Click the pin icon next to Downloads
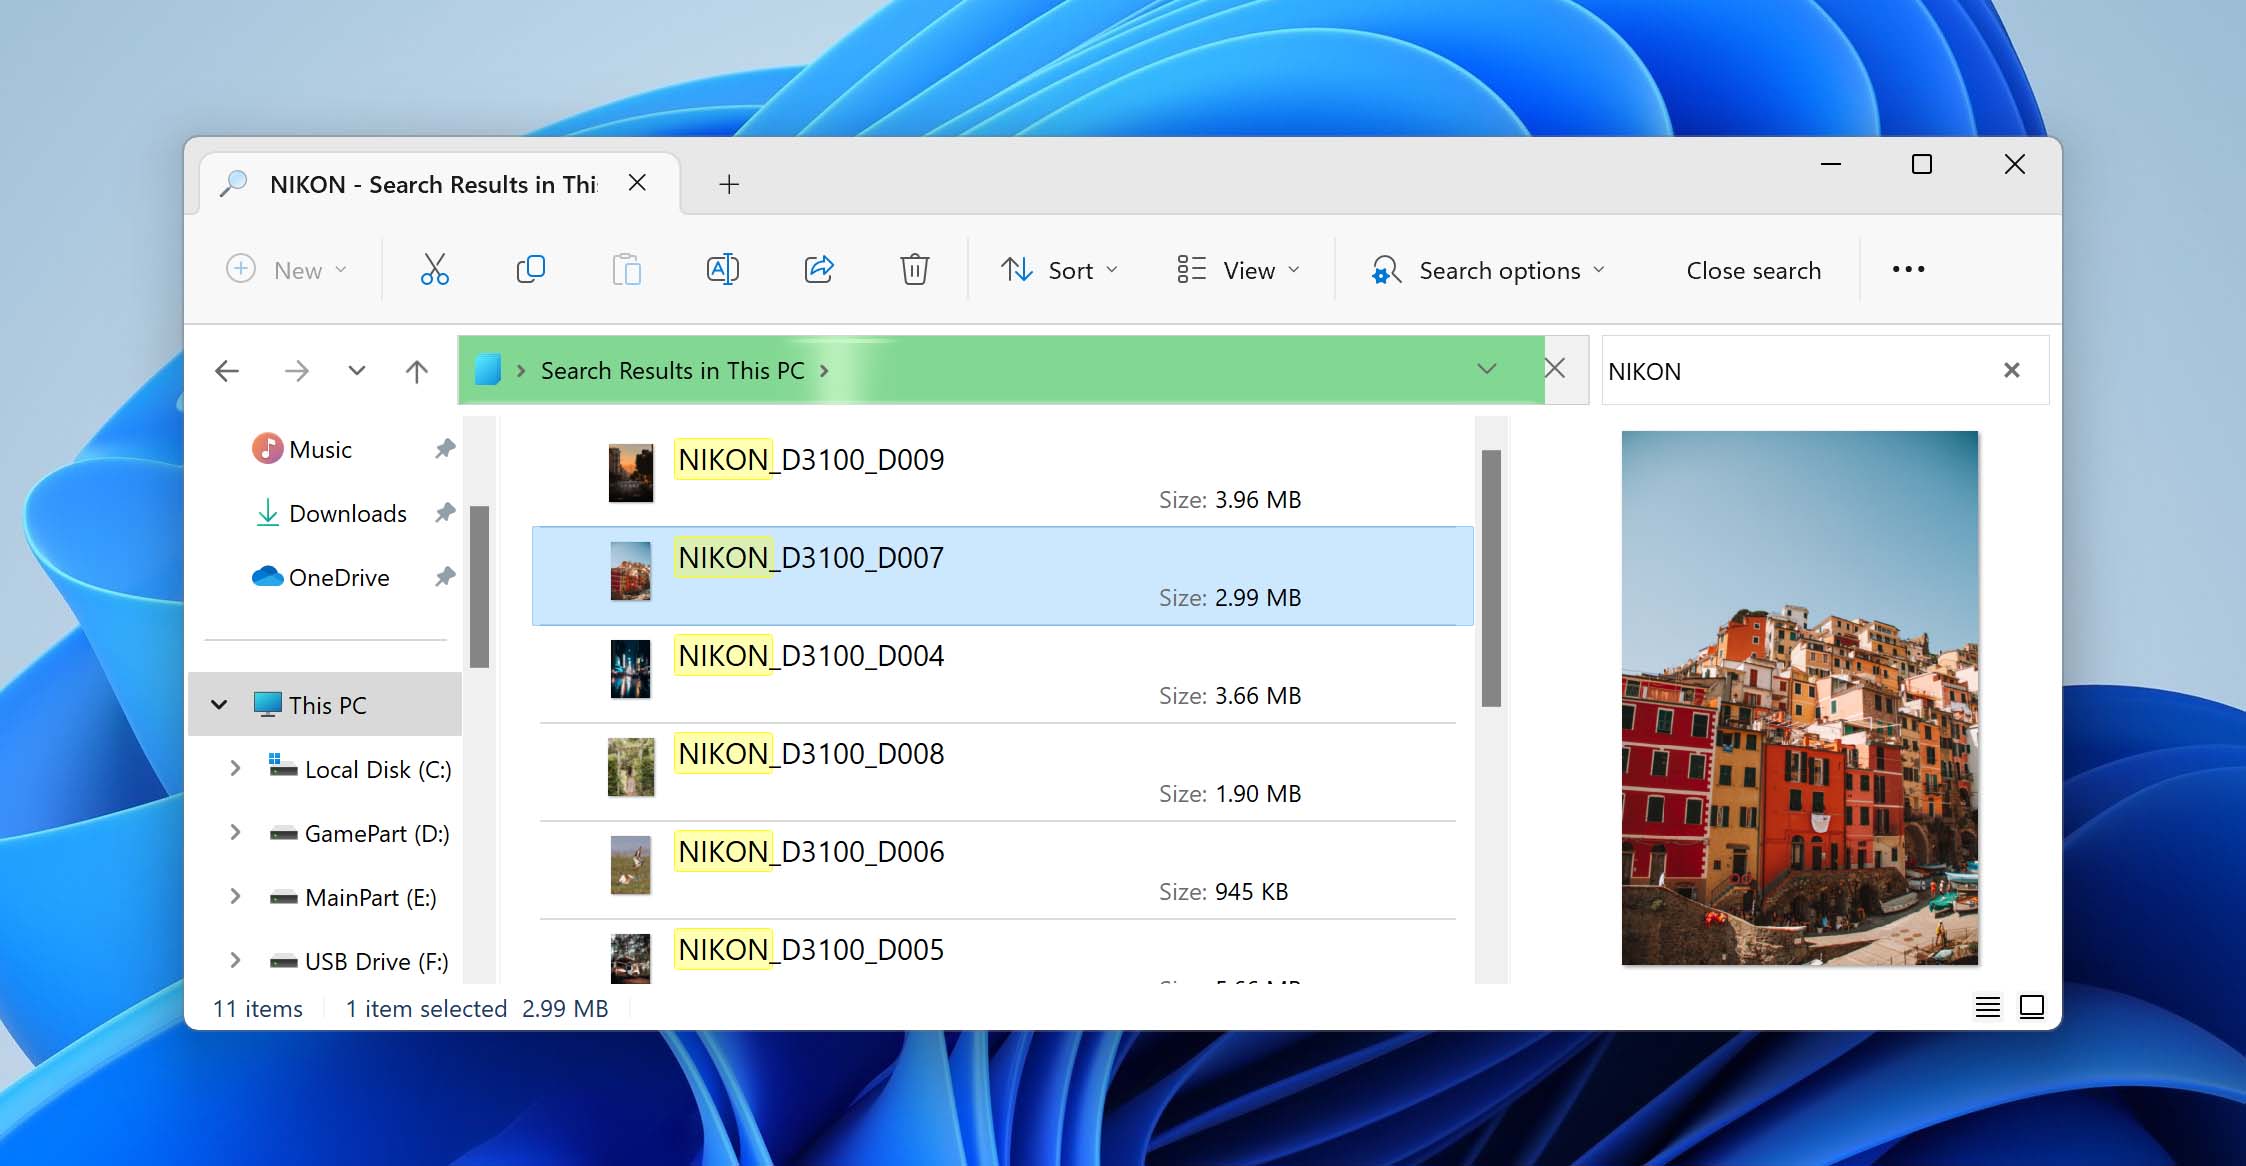The height and width of the screenshot is (1166, 2246). (445, 513)
